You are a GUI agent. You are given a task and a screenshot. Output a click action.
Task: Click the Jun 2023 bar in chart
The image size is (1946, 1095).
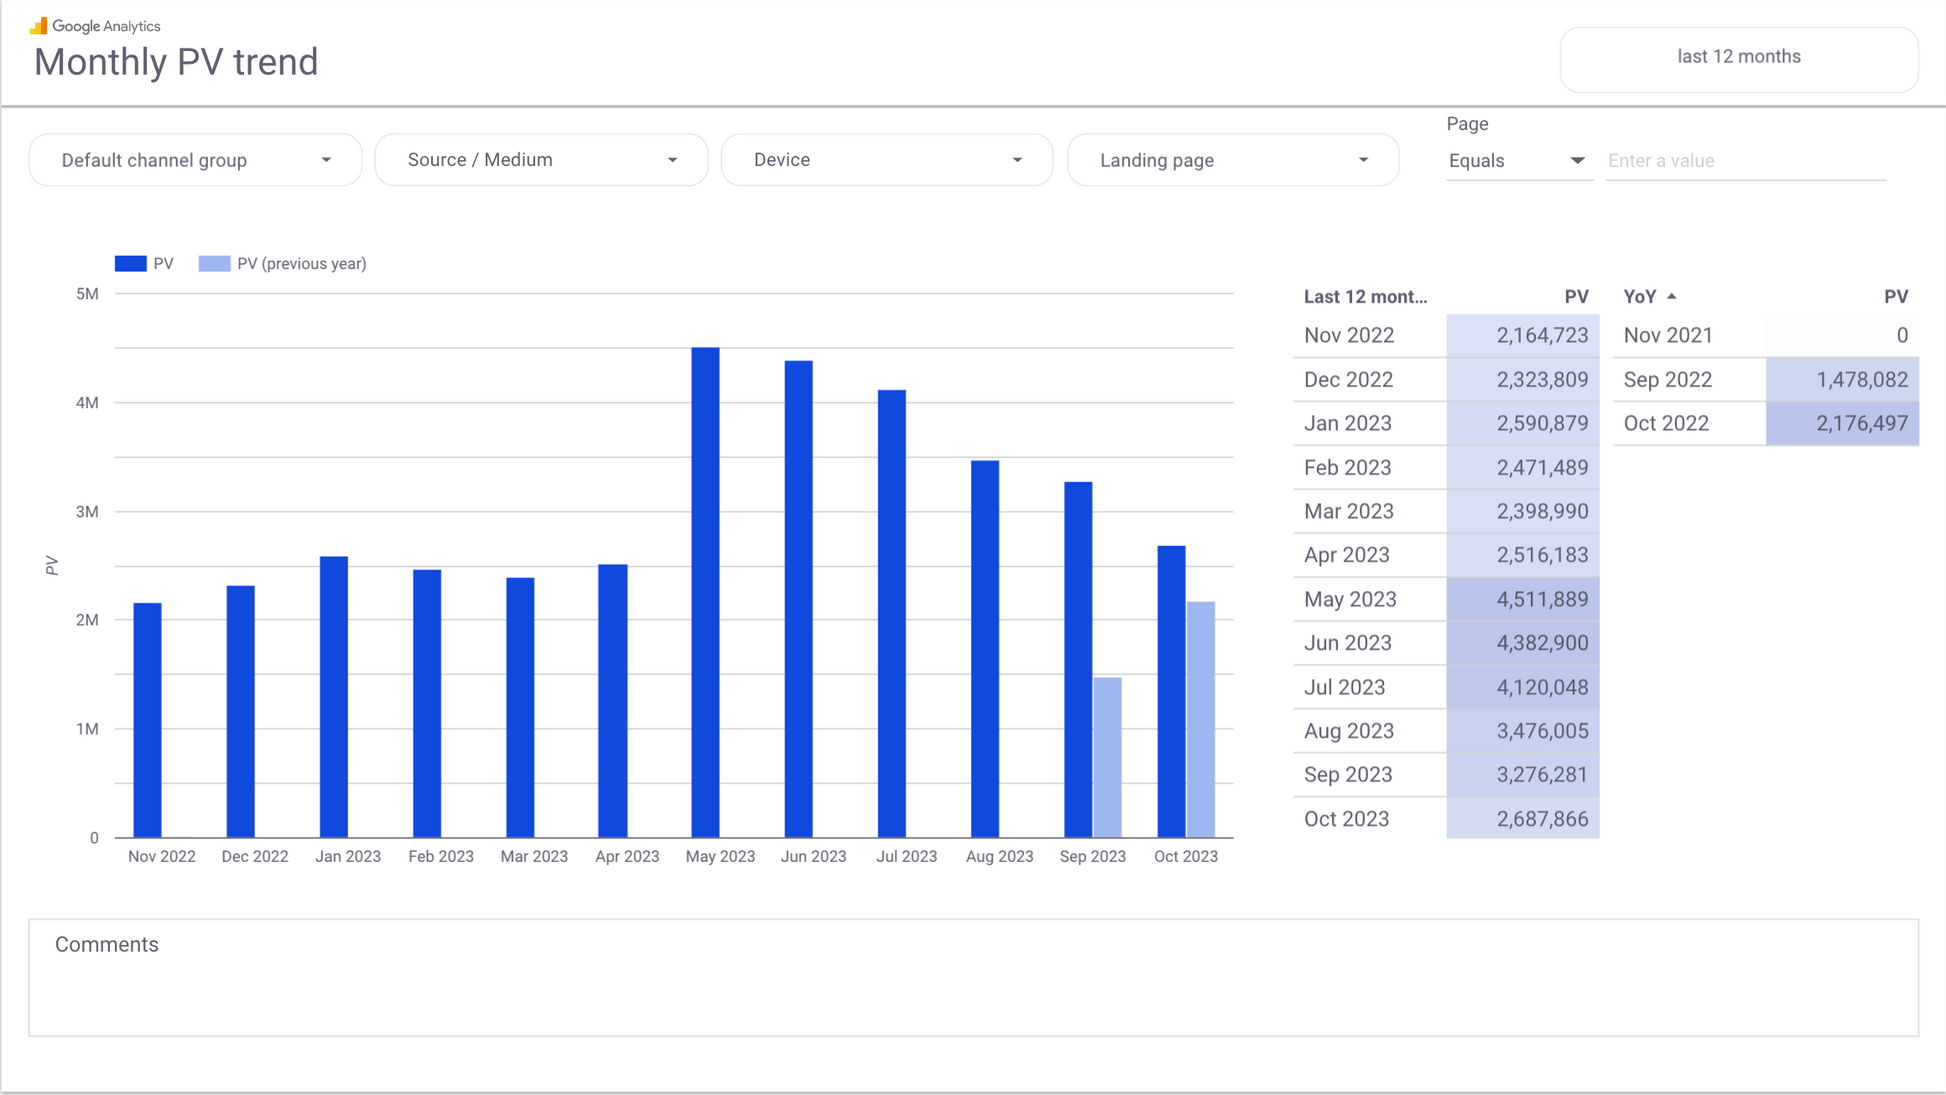798,598
